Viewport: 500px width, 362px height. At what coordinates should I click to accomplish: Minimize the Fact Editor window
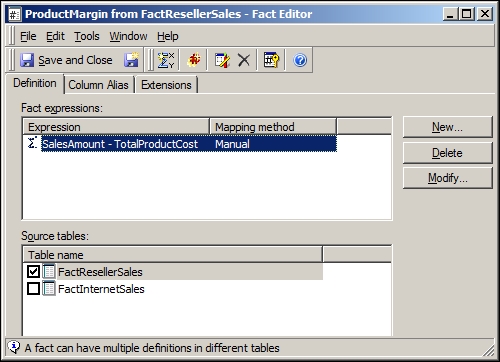pos(450,14)
